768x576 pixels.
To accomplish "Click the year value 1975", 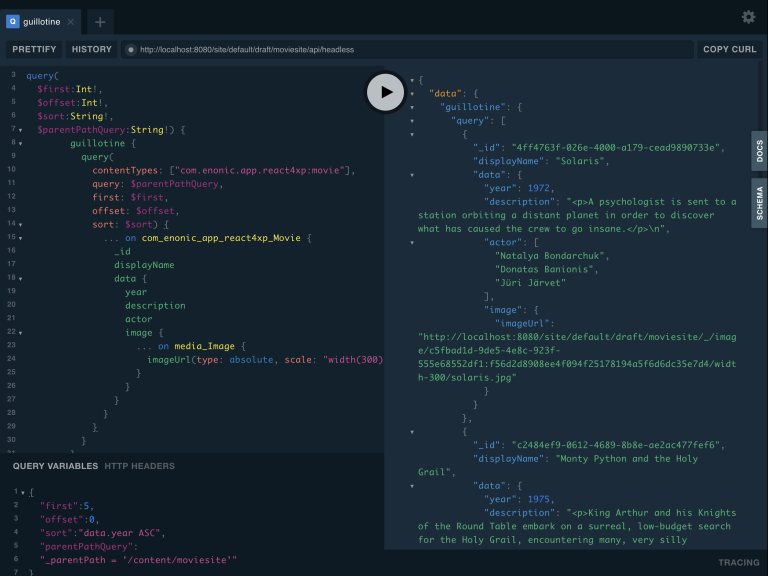I will 538,499.
